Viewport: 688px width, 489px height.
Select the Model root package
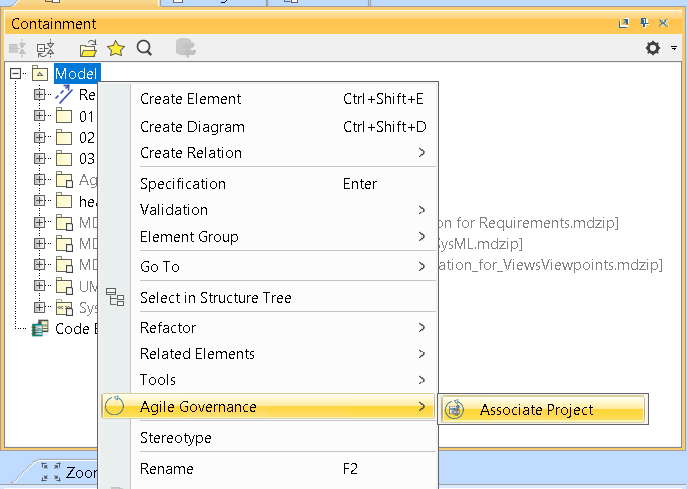[76, 73]
